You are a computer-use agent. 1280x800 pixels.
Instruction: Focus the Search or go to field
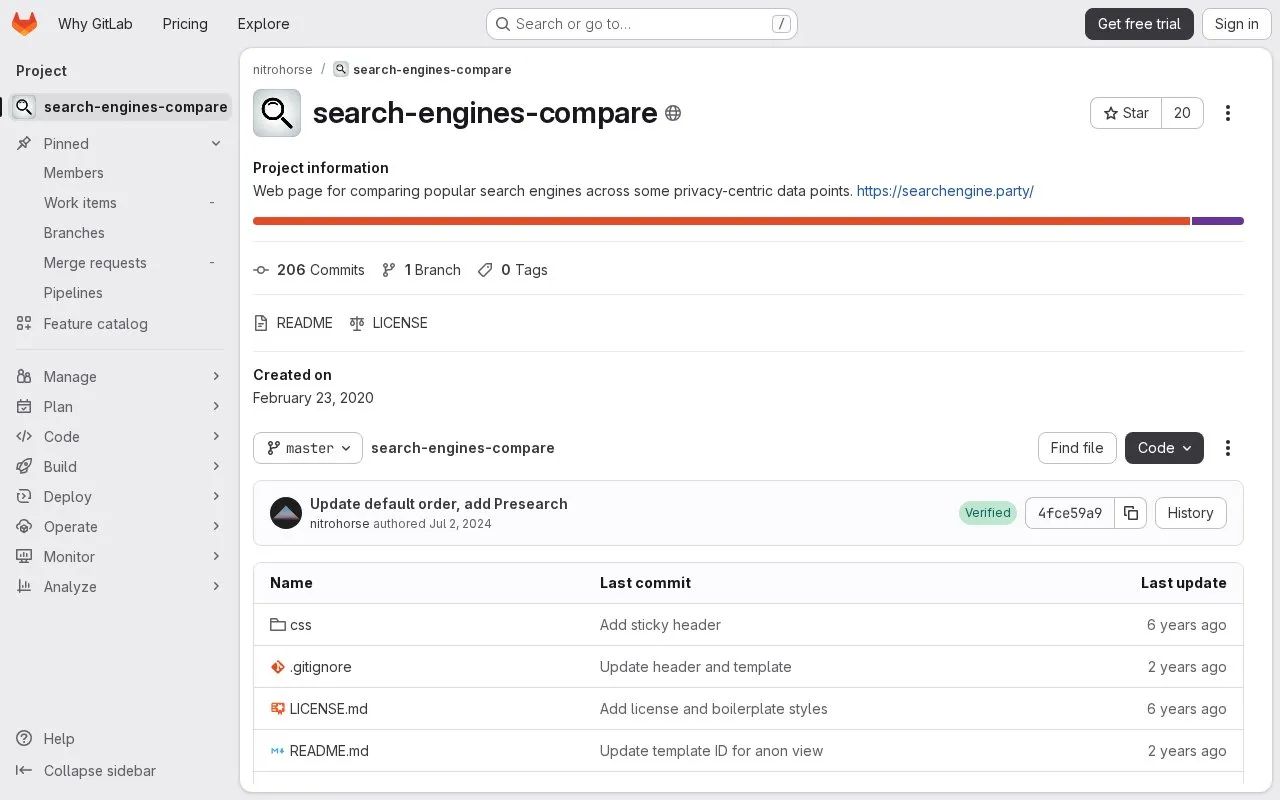click(x=642, y=24)
